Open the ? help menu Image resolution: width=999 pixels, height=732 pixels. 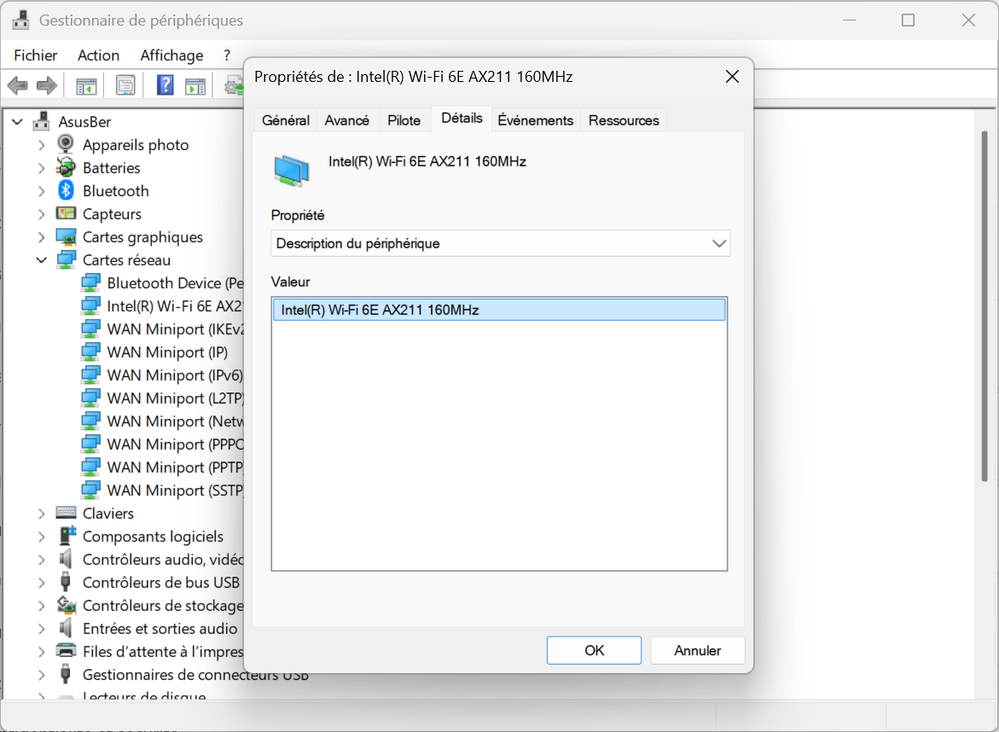(x=227, y=55)
